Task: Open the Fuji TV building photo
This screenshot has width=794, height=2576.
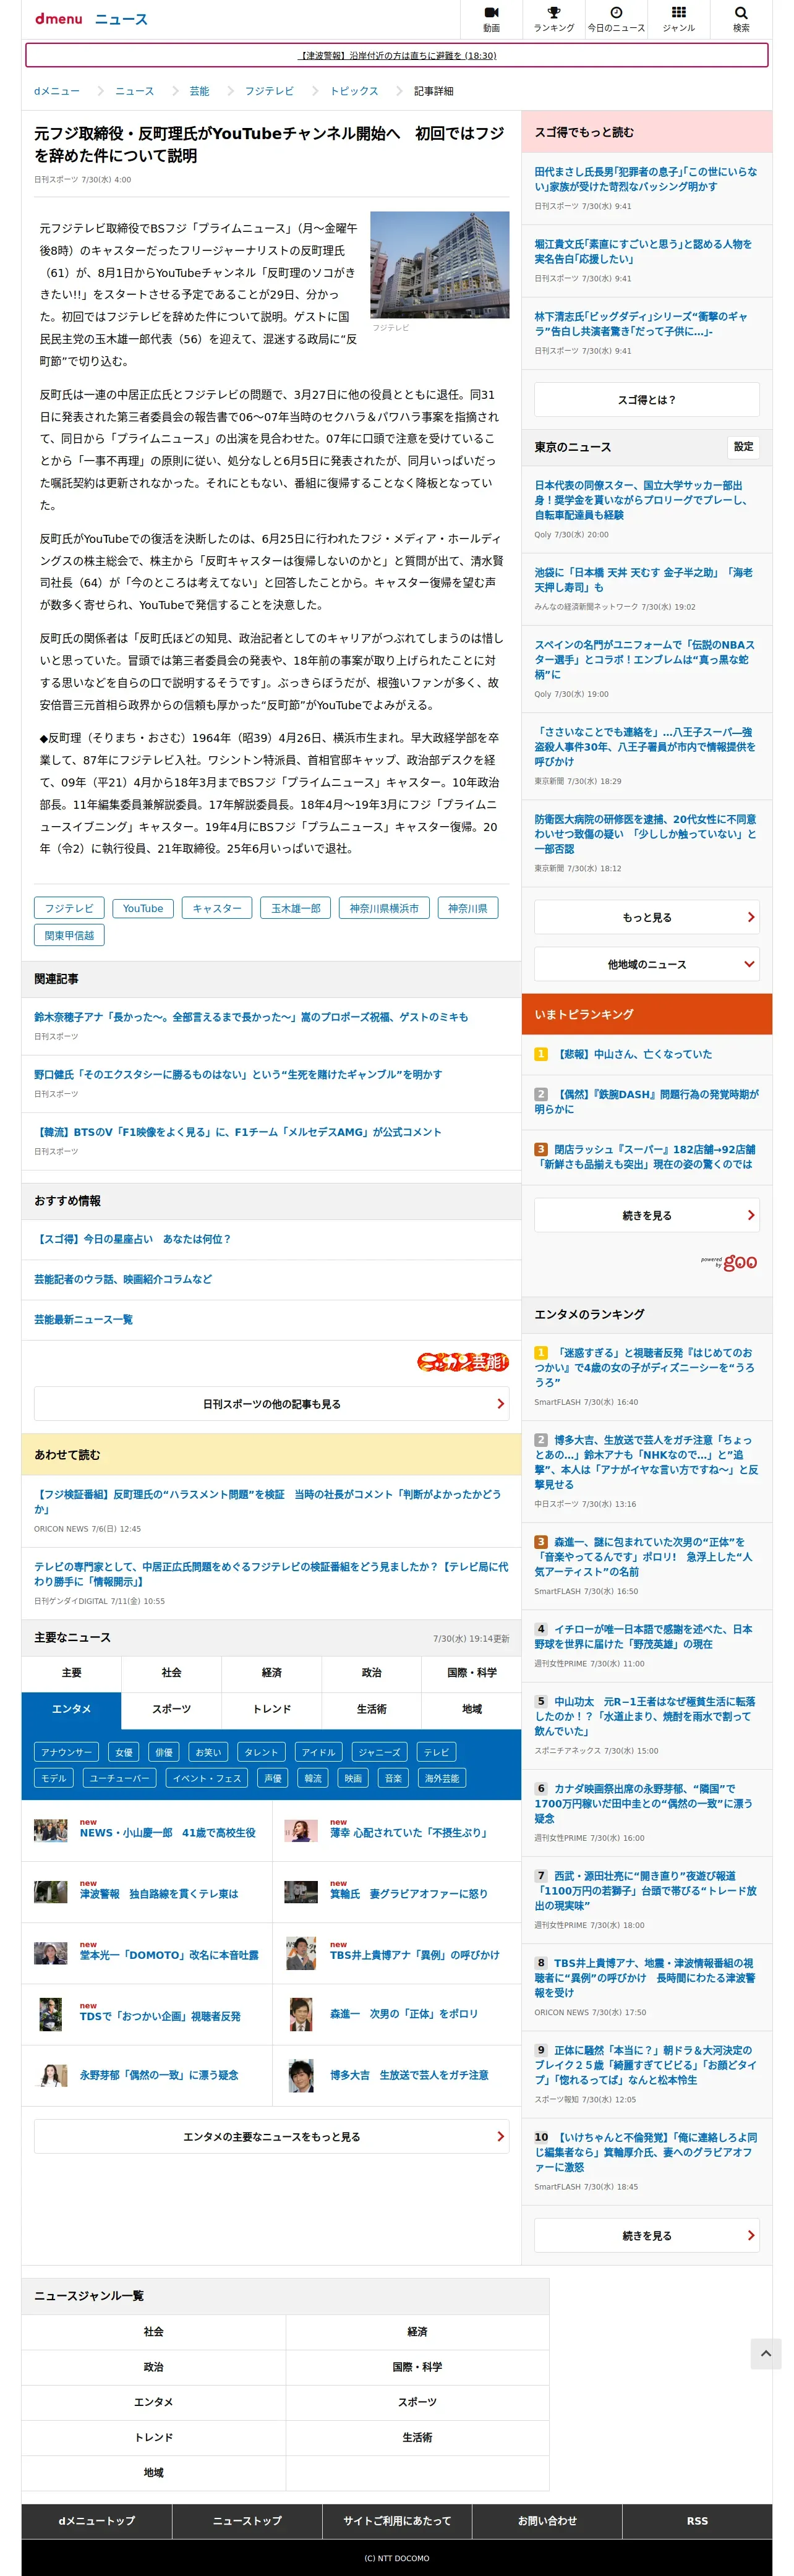Action: pyautogui.click(x=440, y=265)
